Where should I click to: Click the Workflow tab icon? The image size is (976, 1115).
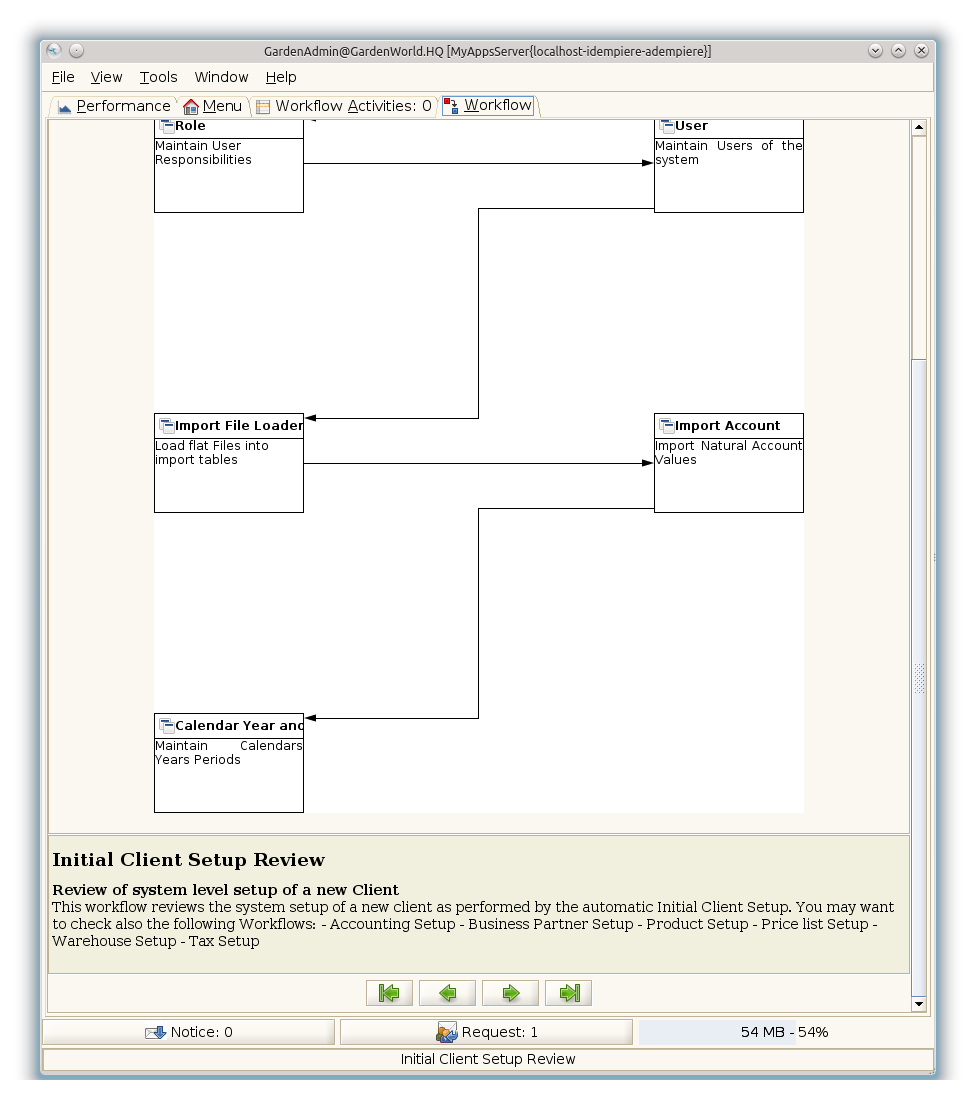click(x=451, y=106)
